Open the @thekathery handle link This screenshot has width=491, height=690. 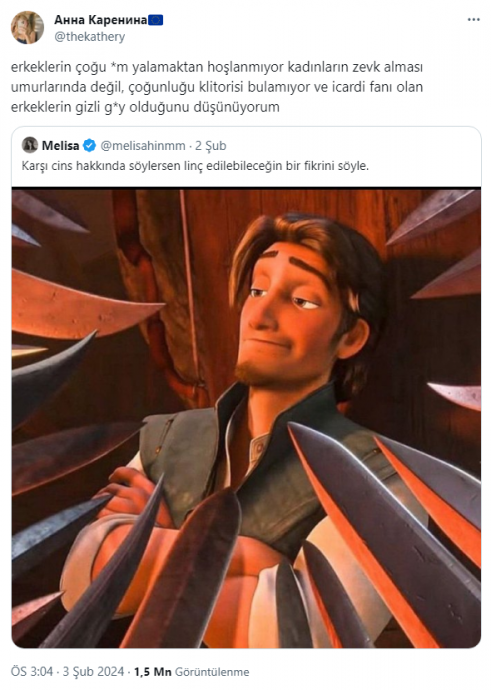coord(89,37)
